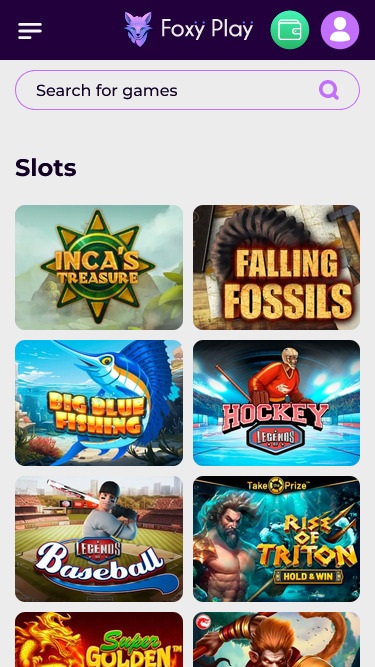This screenshot has width=375, height=667.
Task: Click the Foxy Play title text
Action: (207, 29)
